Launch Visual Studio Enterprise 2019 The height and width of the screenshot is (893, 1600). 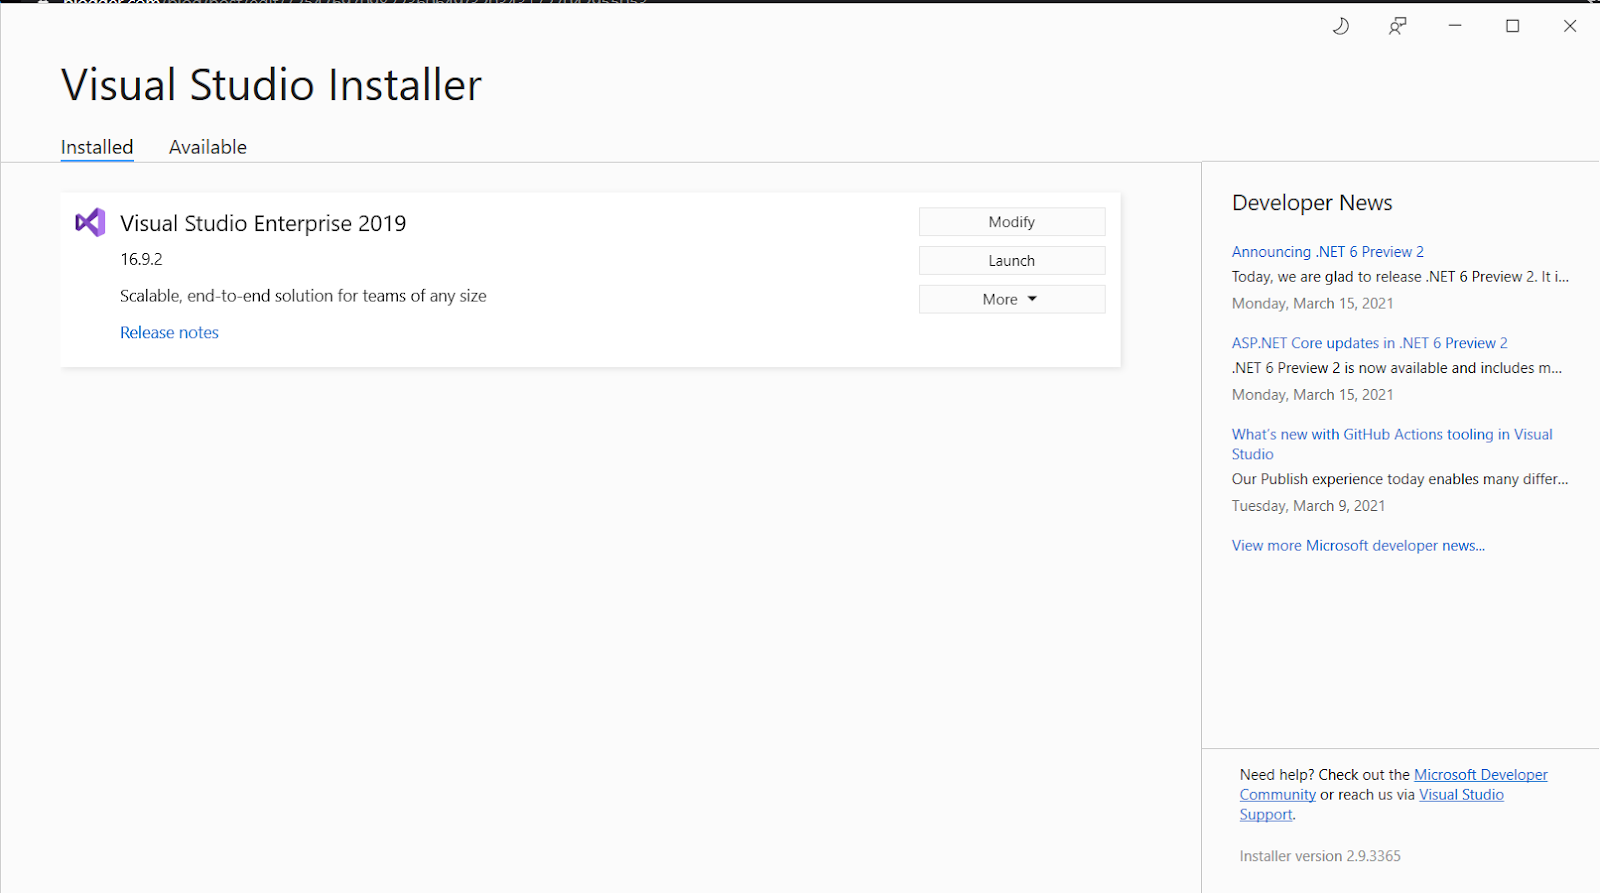click(1012, 260)
